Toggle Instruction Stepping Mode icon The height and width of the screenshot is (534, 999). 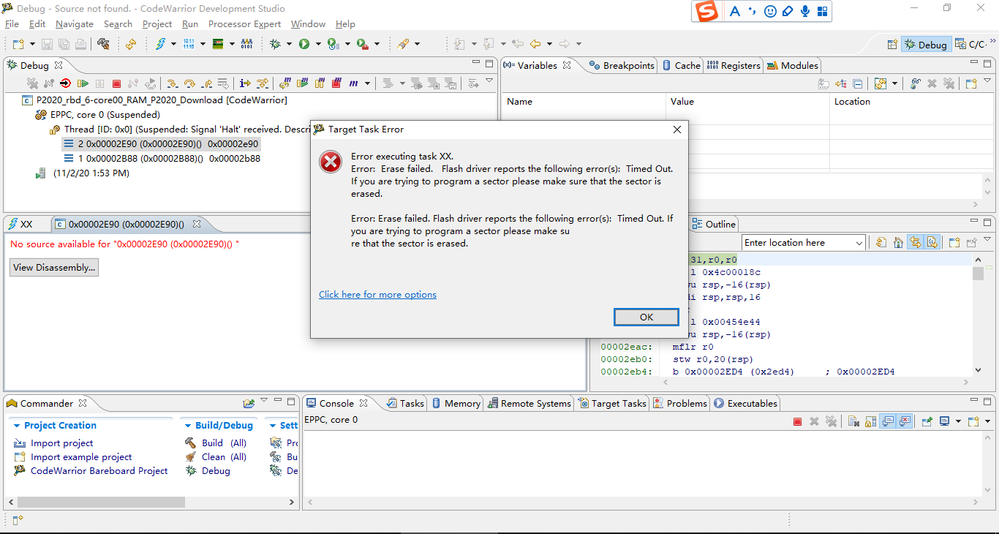(245, 83)
